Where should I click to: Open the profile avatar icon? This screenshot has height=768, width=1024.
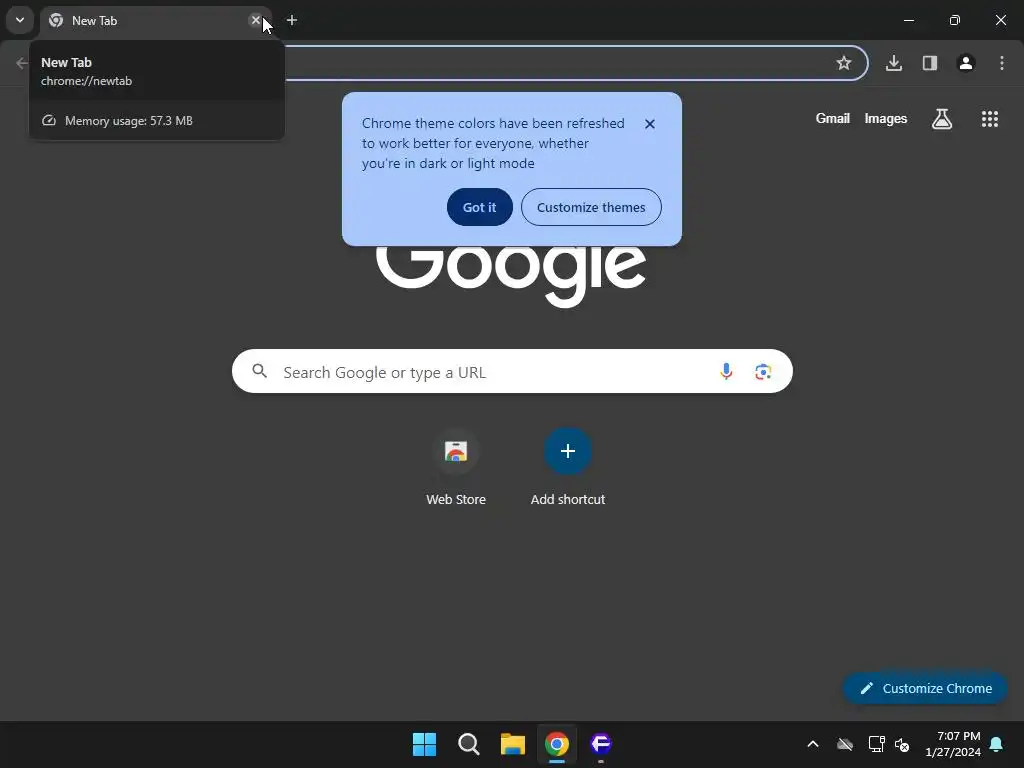coord(966,63)
